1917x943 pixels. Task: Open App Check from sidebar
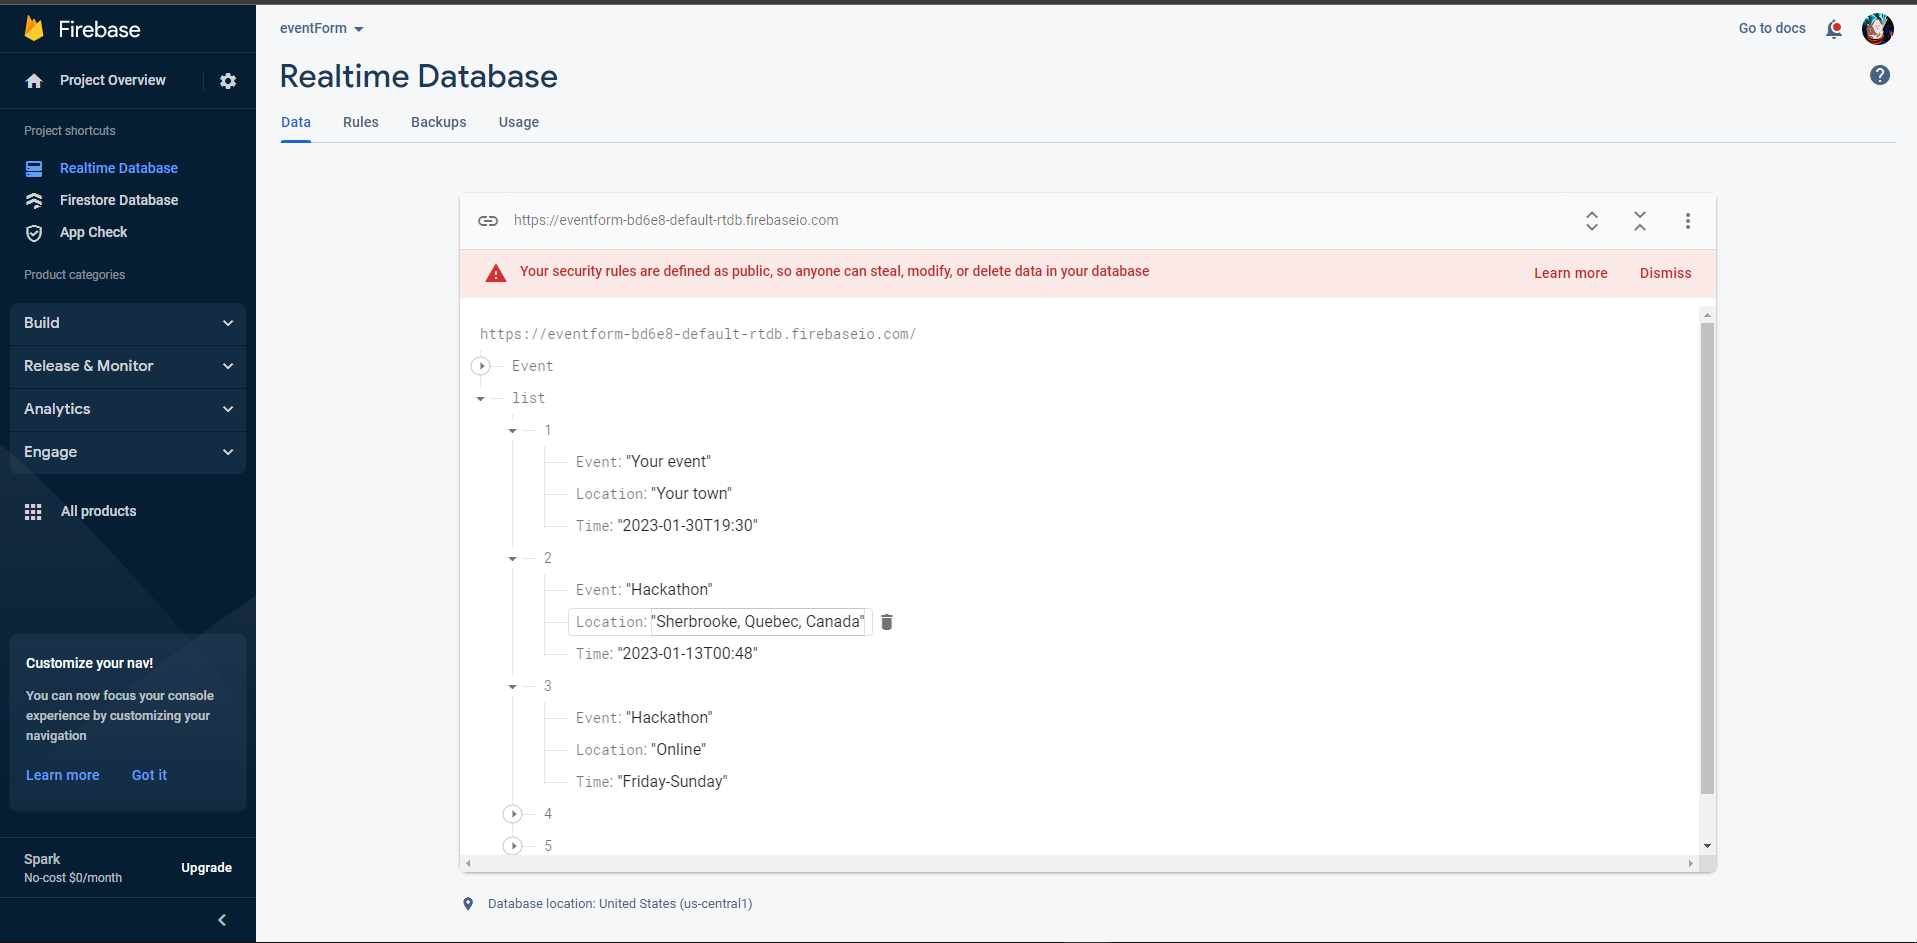tap(94, 232)
